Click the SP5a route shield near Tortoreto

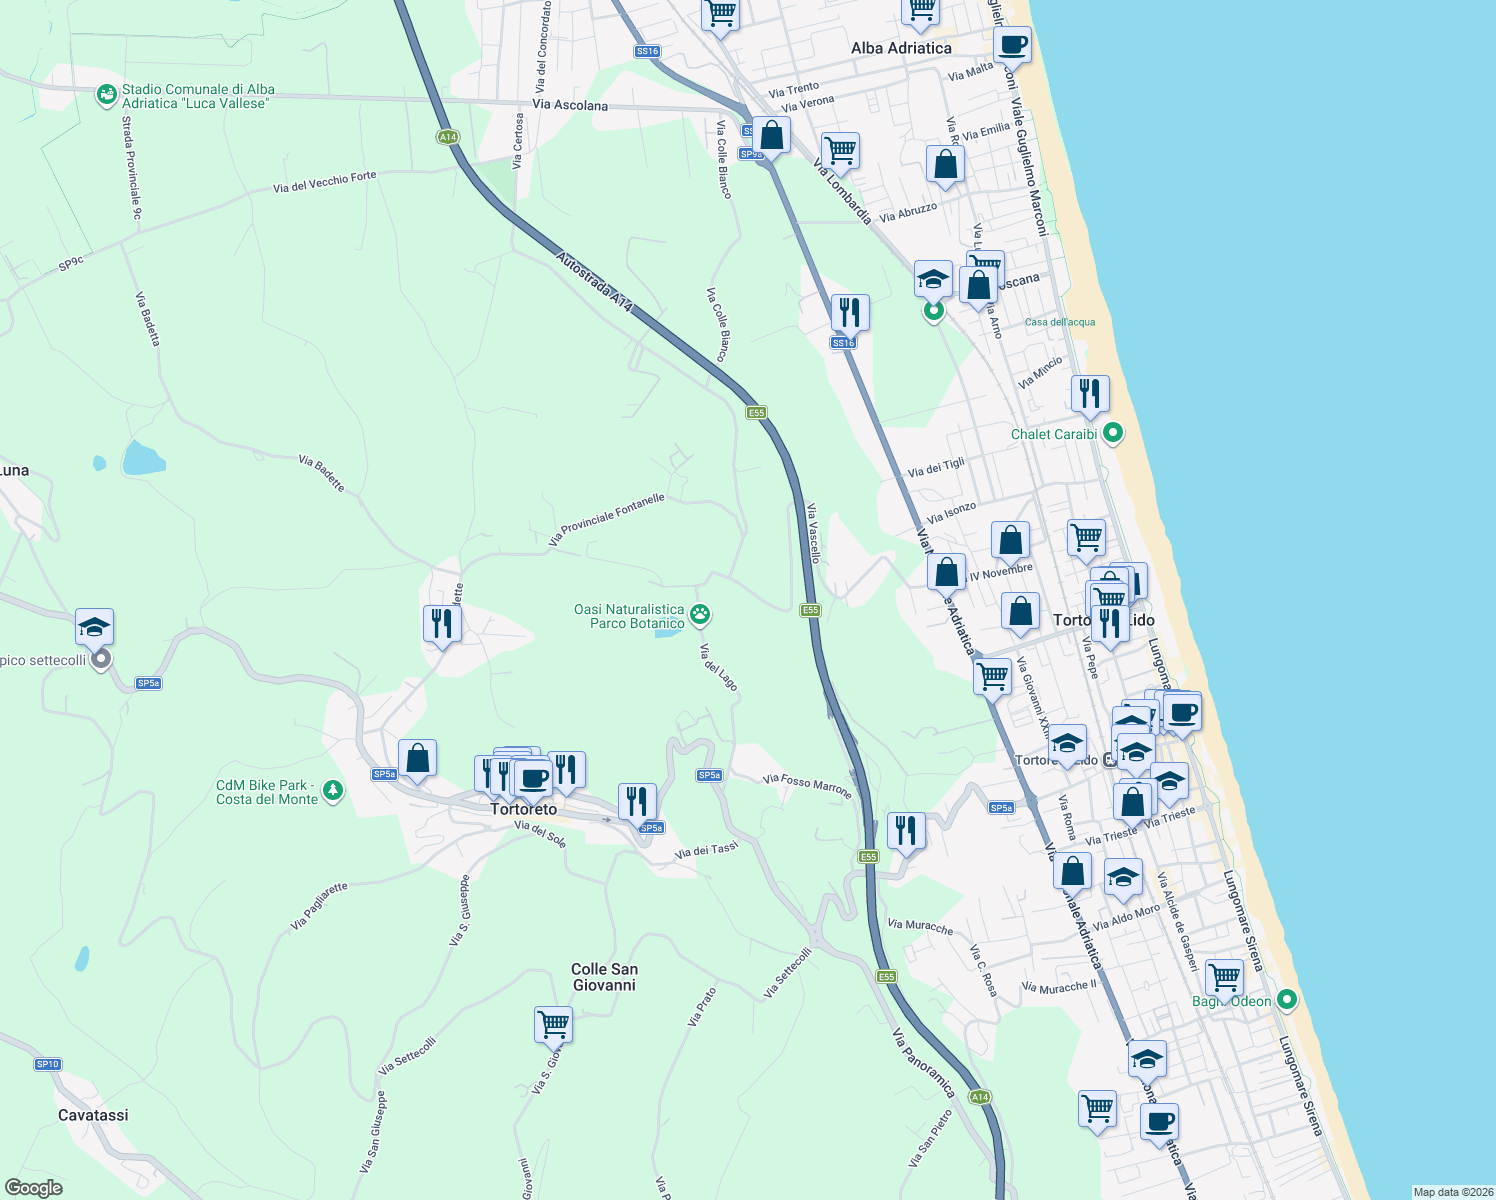[385, 773]
